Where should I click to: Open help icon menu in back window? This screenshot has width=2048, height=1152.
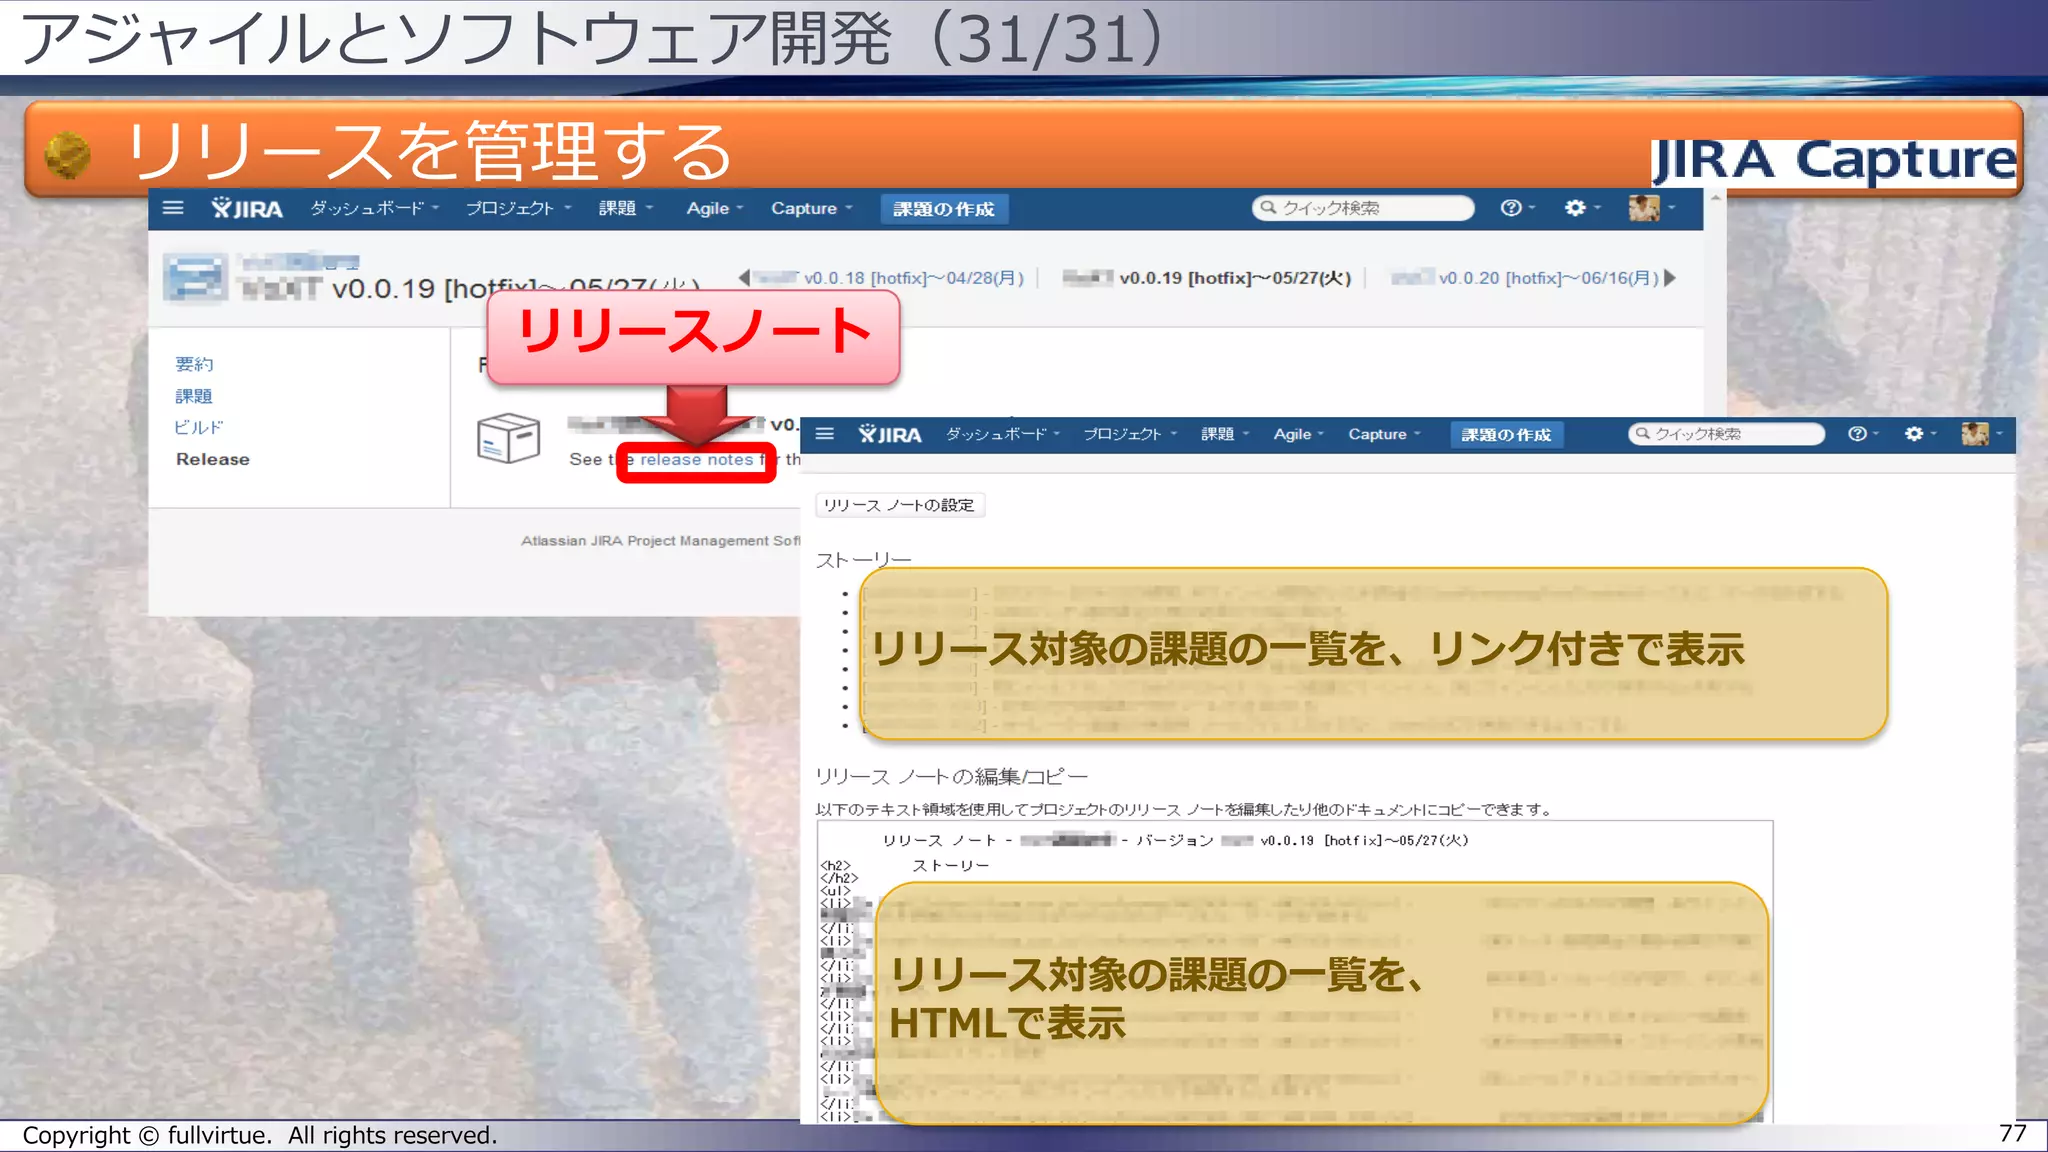(x=1516, y=207)
